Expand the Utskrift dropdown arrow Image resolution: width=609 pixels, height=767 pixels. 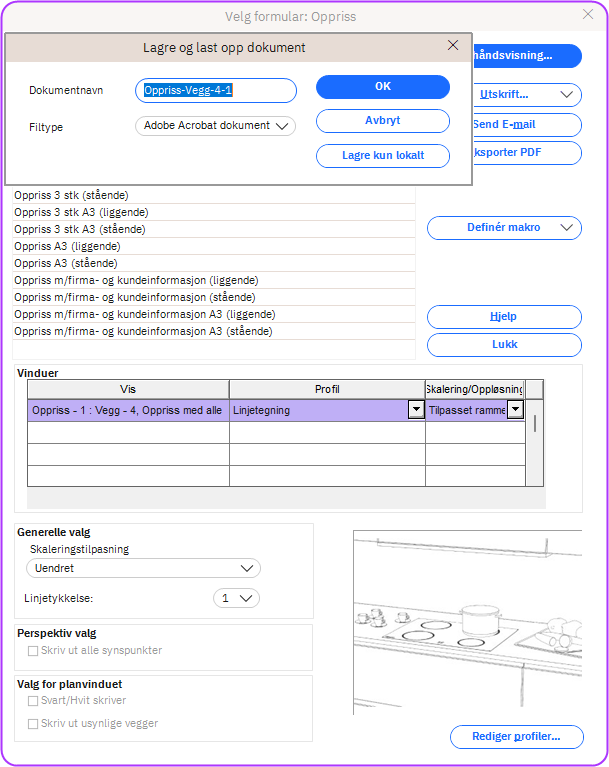pyautogui.click(x=567, y=95)
